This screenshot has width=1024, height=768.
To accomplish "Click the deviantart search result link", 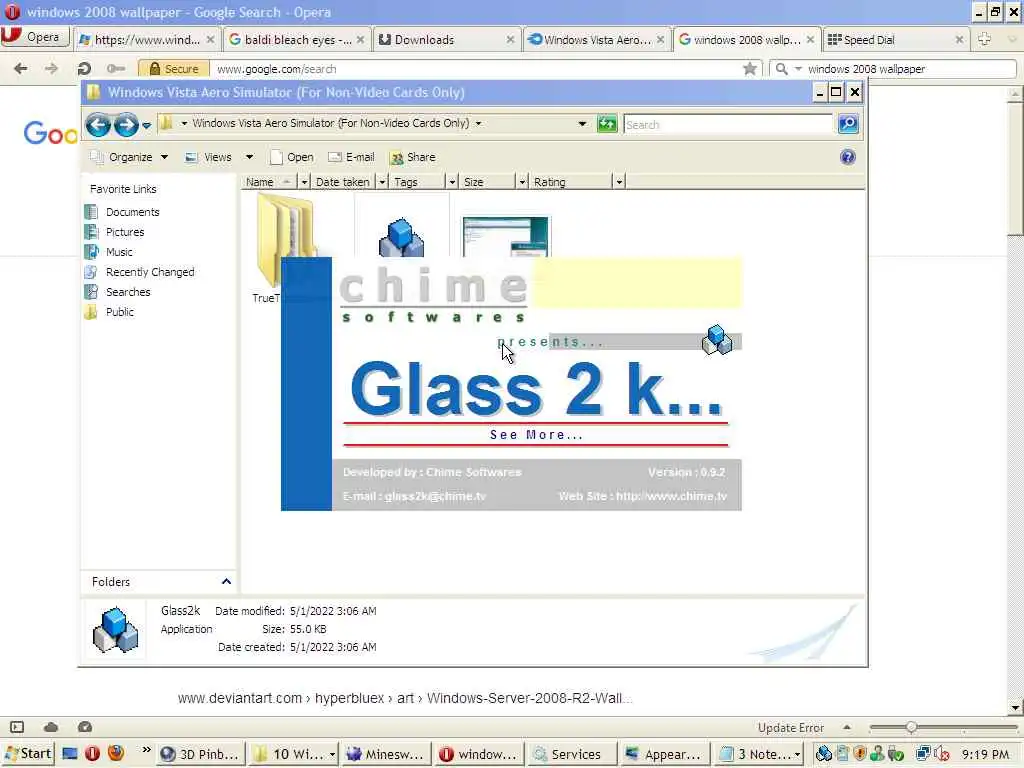I will [405, 697].
